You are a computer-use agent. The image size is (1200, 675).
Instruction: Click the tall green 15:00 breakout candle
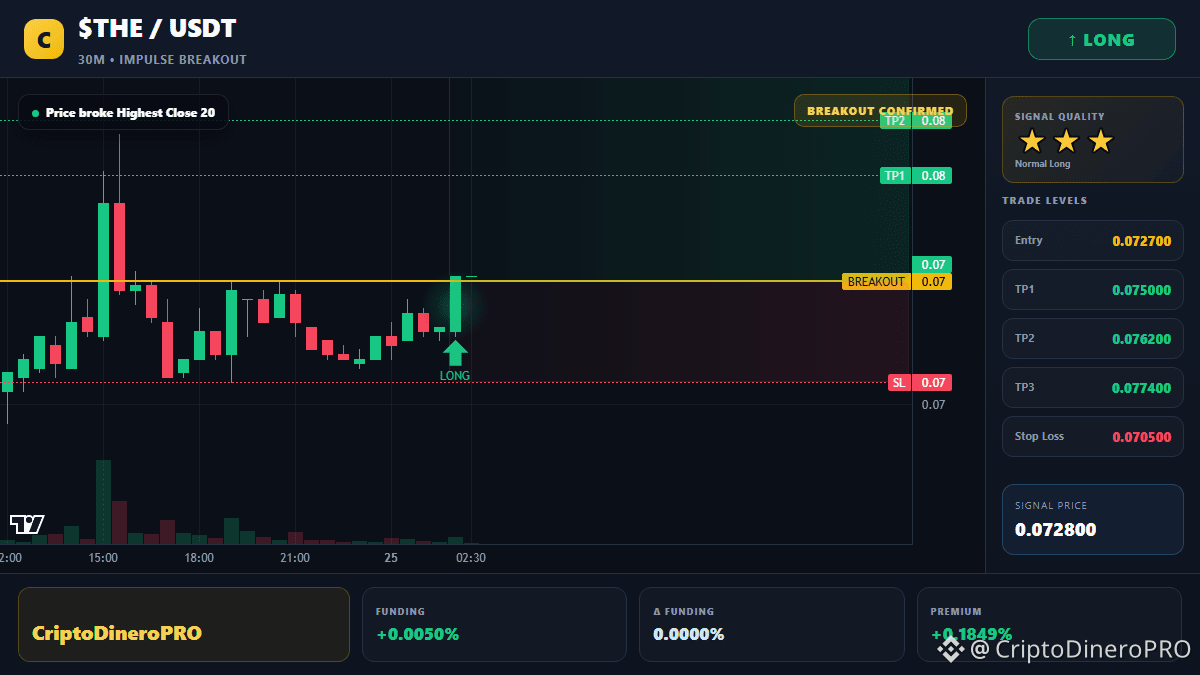(103, 270)
